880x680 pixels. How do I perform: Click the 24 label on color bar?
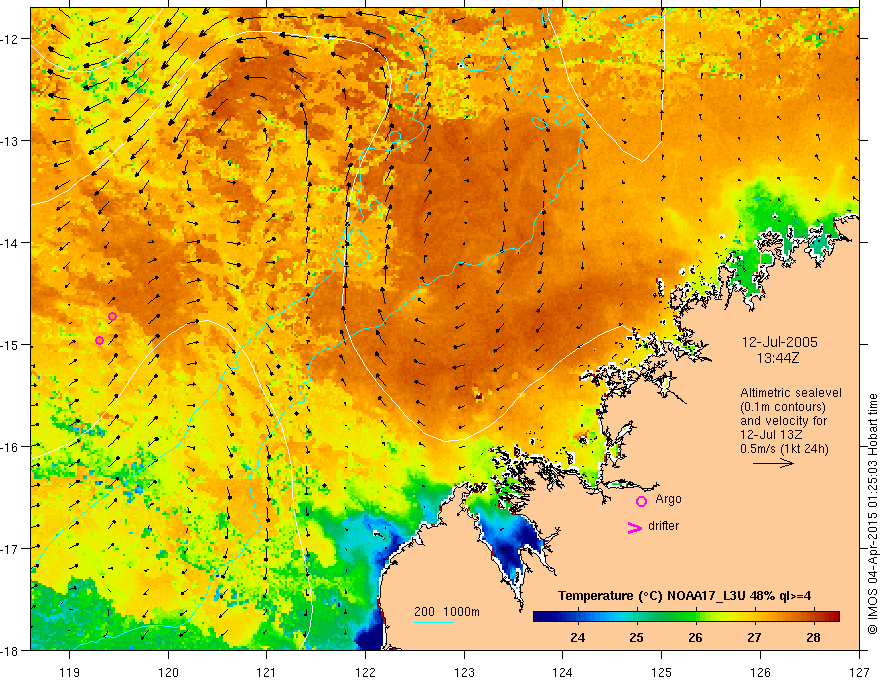(x=577, y=637)
